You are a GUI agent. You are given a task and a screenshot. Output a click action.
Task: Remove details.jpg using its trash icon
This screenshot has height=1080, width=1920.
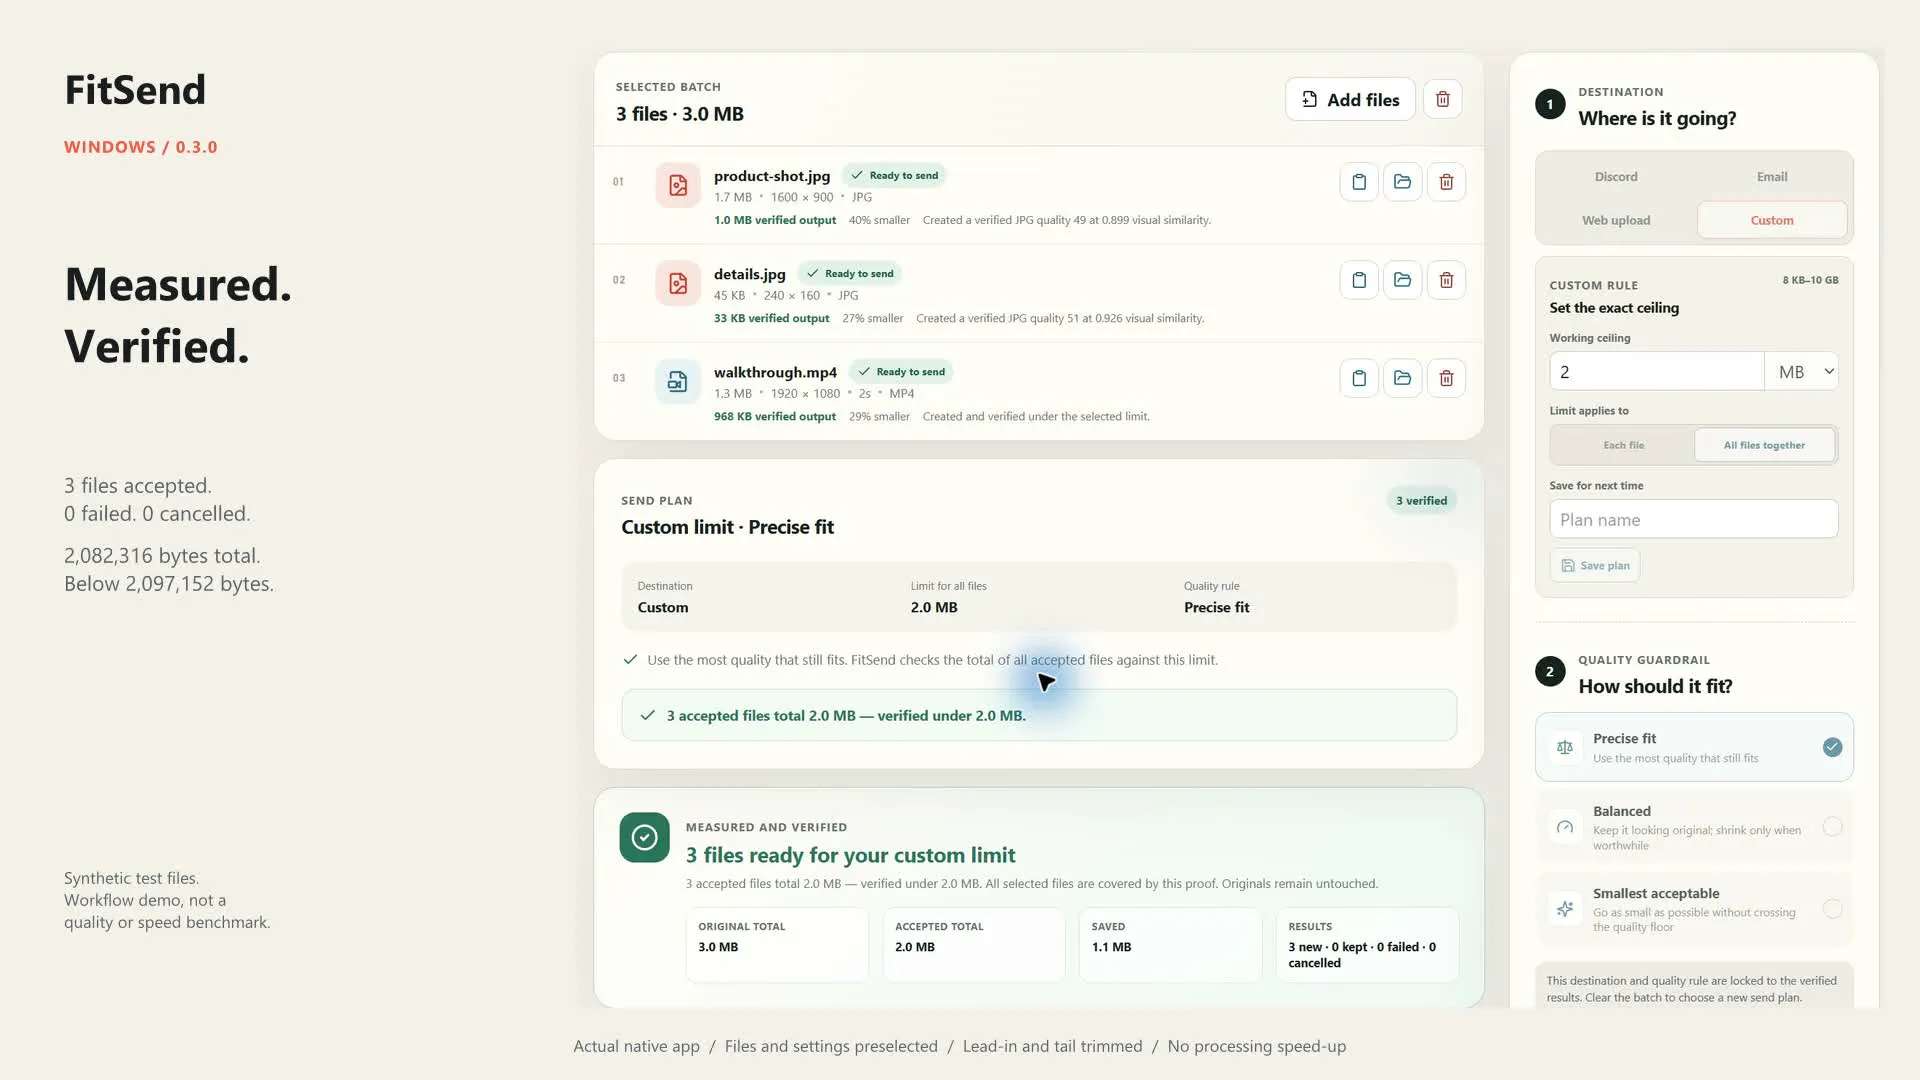1446,280
